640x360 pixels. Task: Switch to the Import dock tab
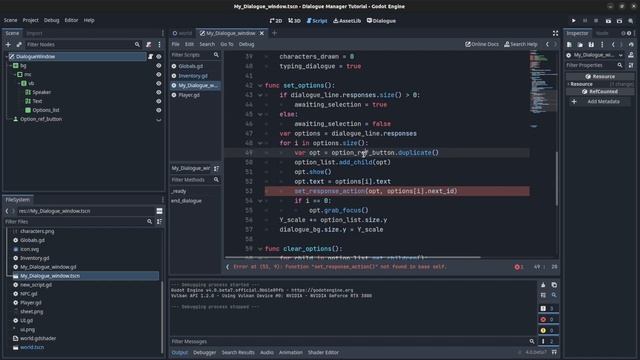pos(34,33)
